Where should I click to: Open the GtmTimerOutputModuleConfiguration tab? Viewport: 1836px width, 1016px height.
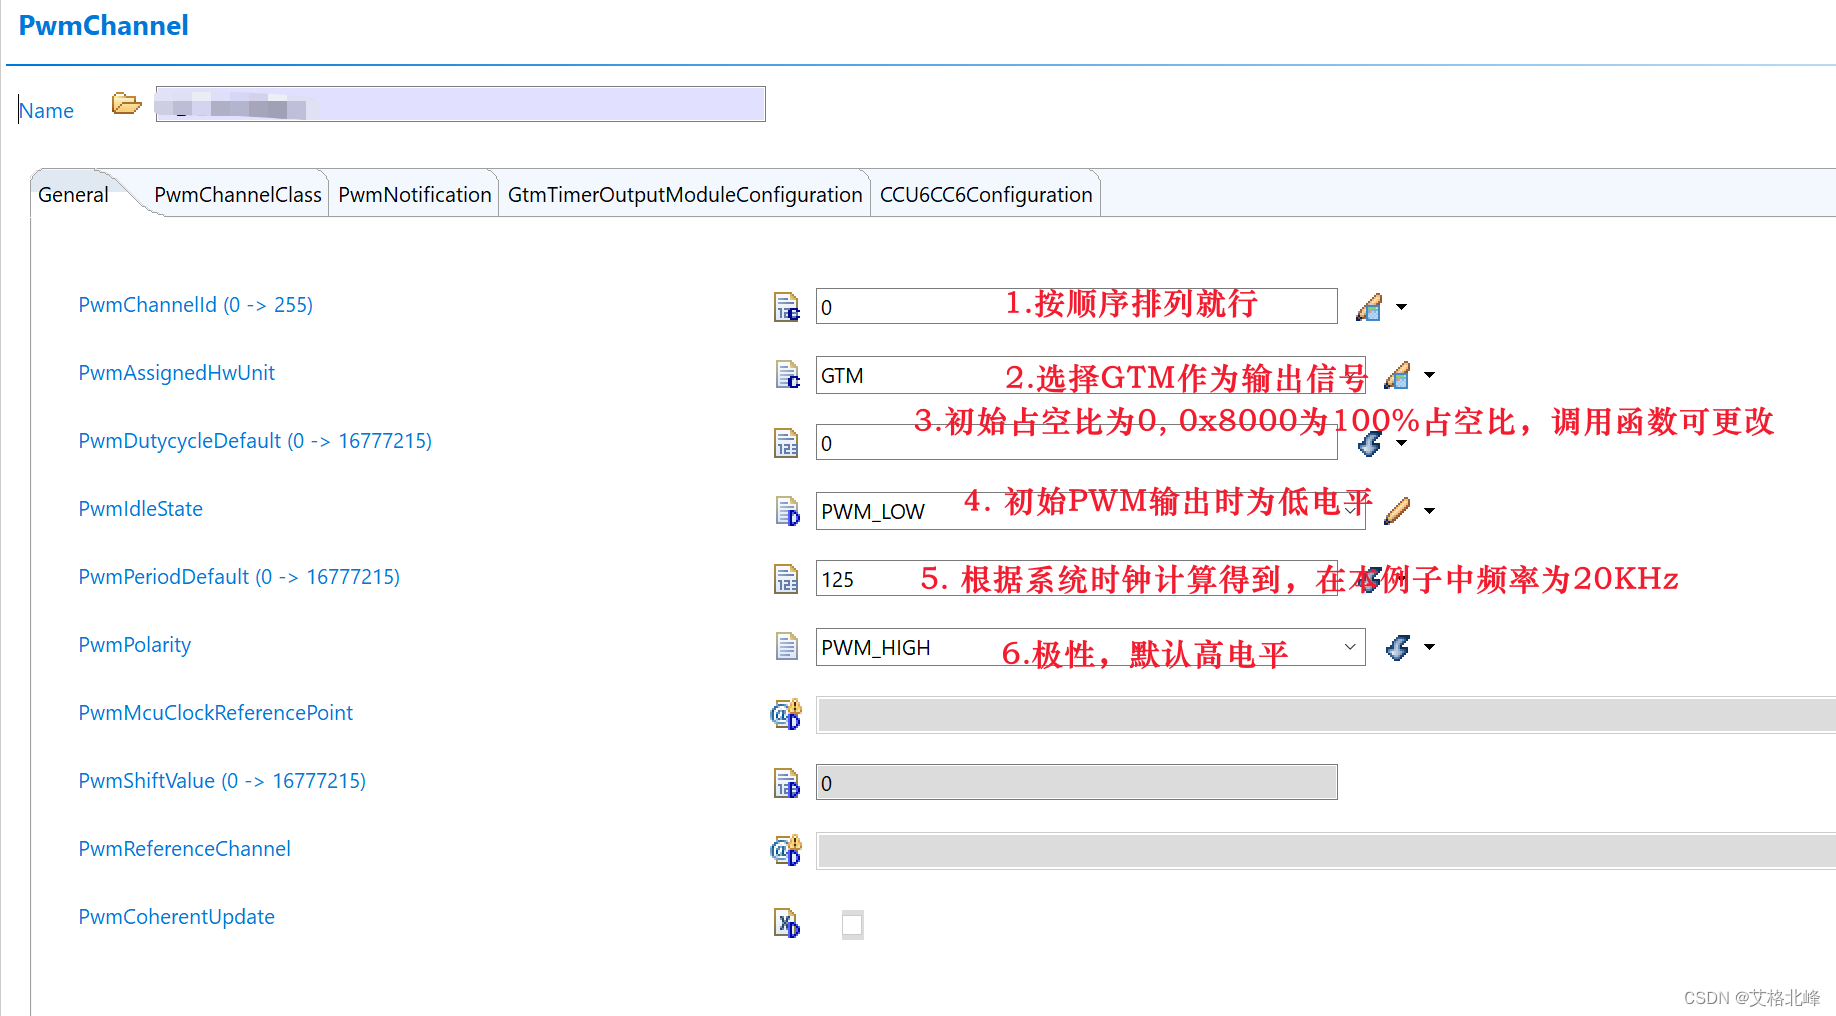(684, 194)
